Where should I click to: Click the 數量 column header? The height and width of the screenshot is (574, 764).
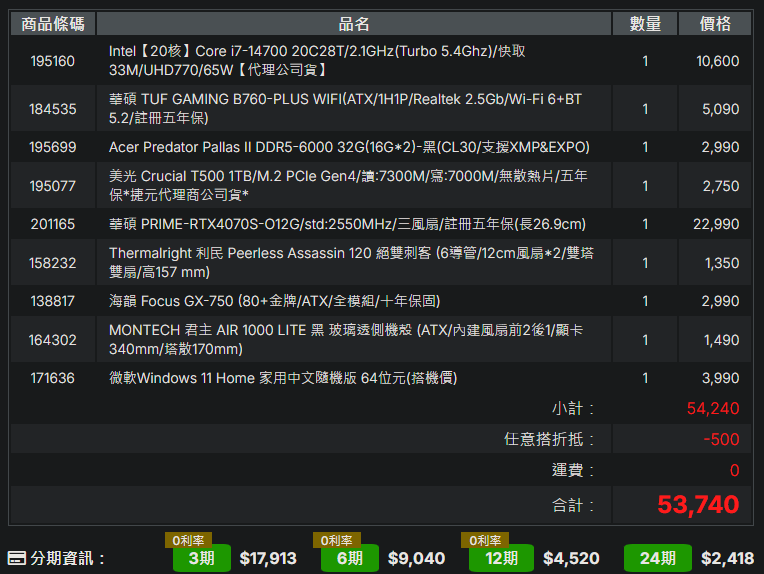point(645,23)
